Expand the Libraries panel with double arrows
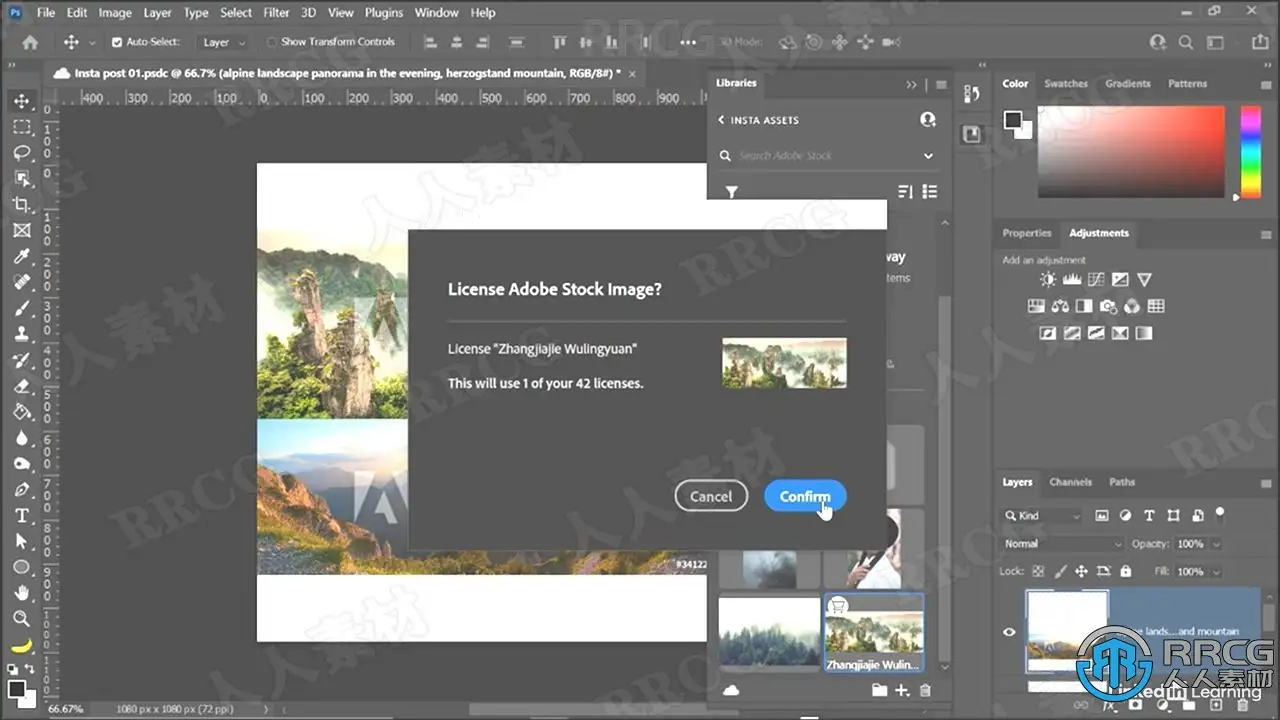The width and height of the screenshot is (1280, 720). click(911, 85)
